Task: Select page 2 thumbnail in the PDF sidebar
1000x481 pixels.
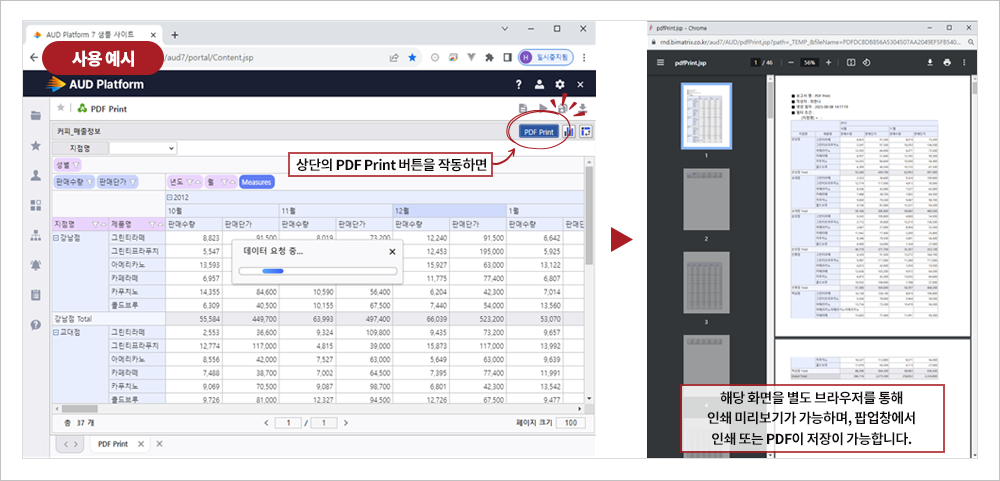Action: (706, 200)
